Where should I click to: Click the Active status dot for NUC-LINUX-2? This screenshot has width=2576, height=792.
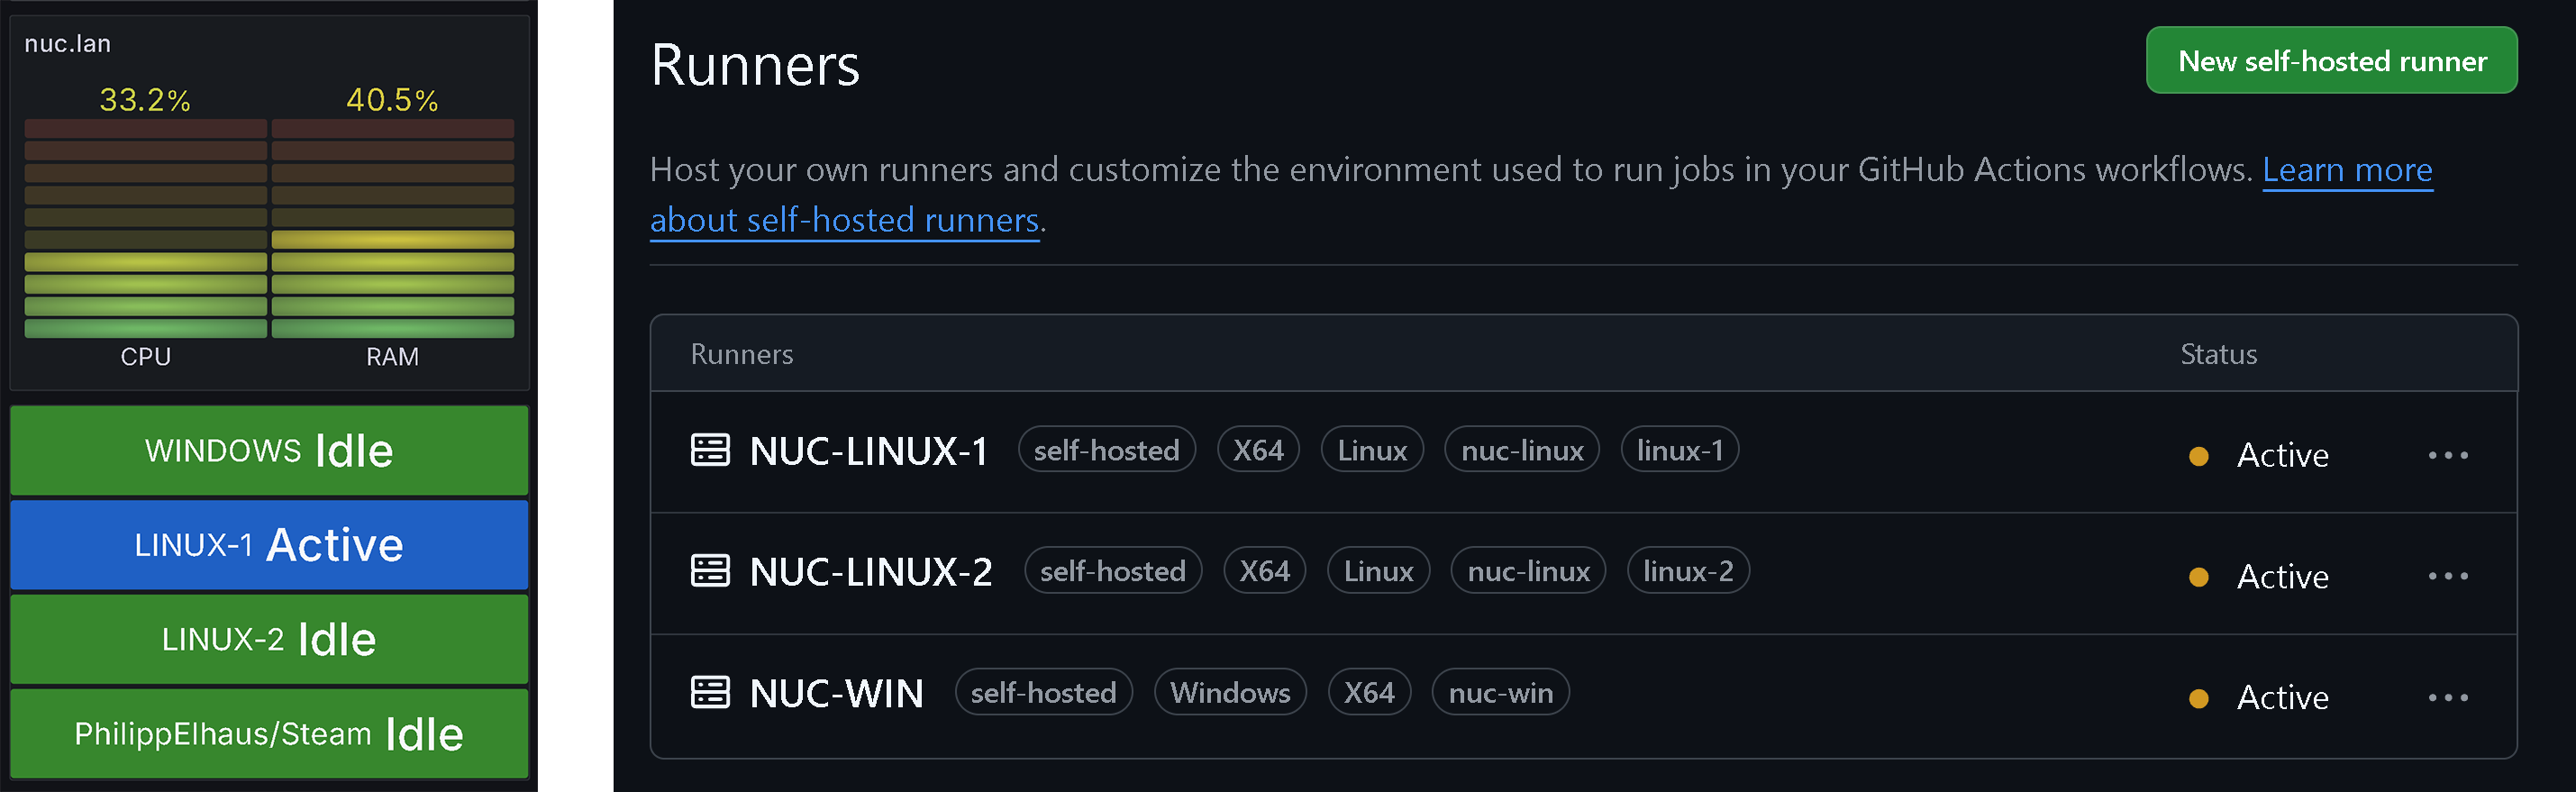[x=2198, y=576]
